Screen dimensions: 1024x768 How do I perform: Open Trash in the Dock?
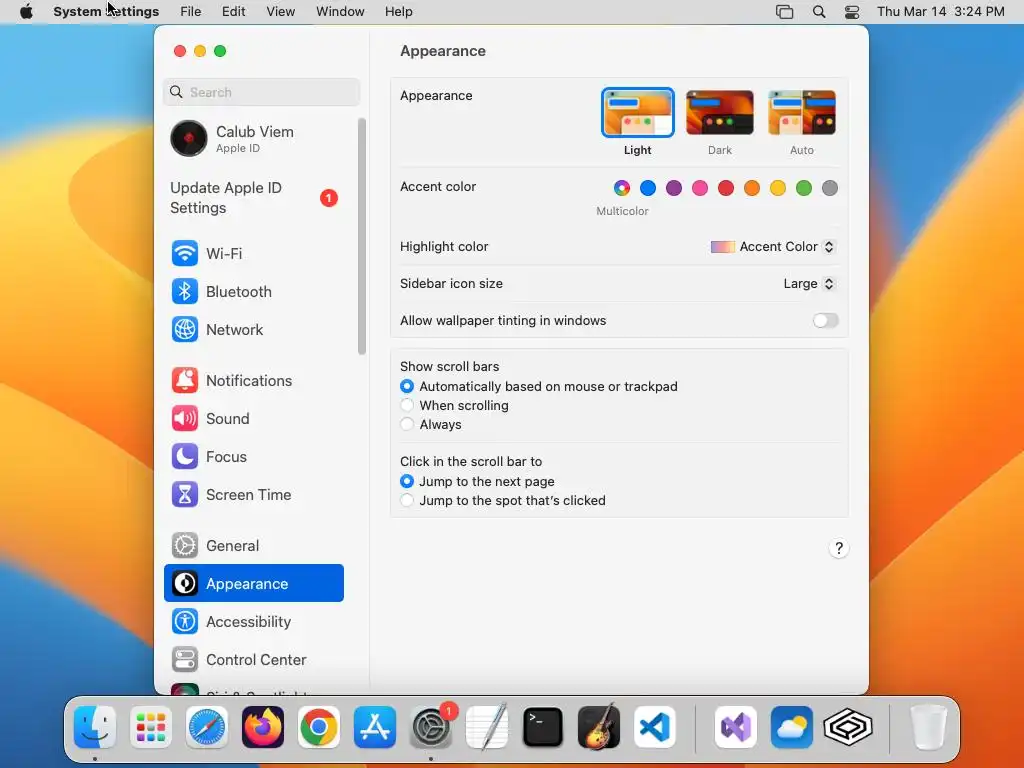point(928,727)
